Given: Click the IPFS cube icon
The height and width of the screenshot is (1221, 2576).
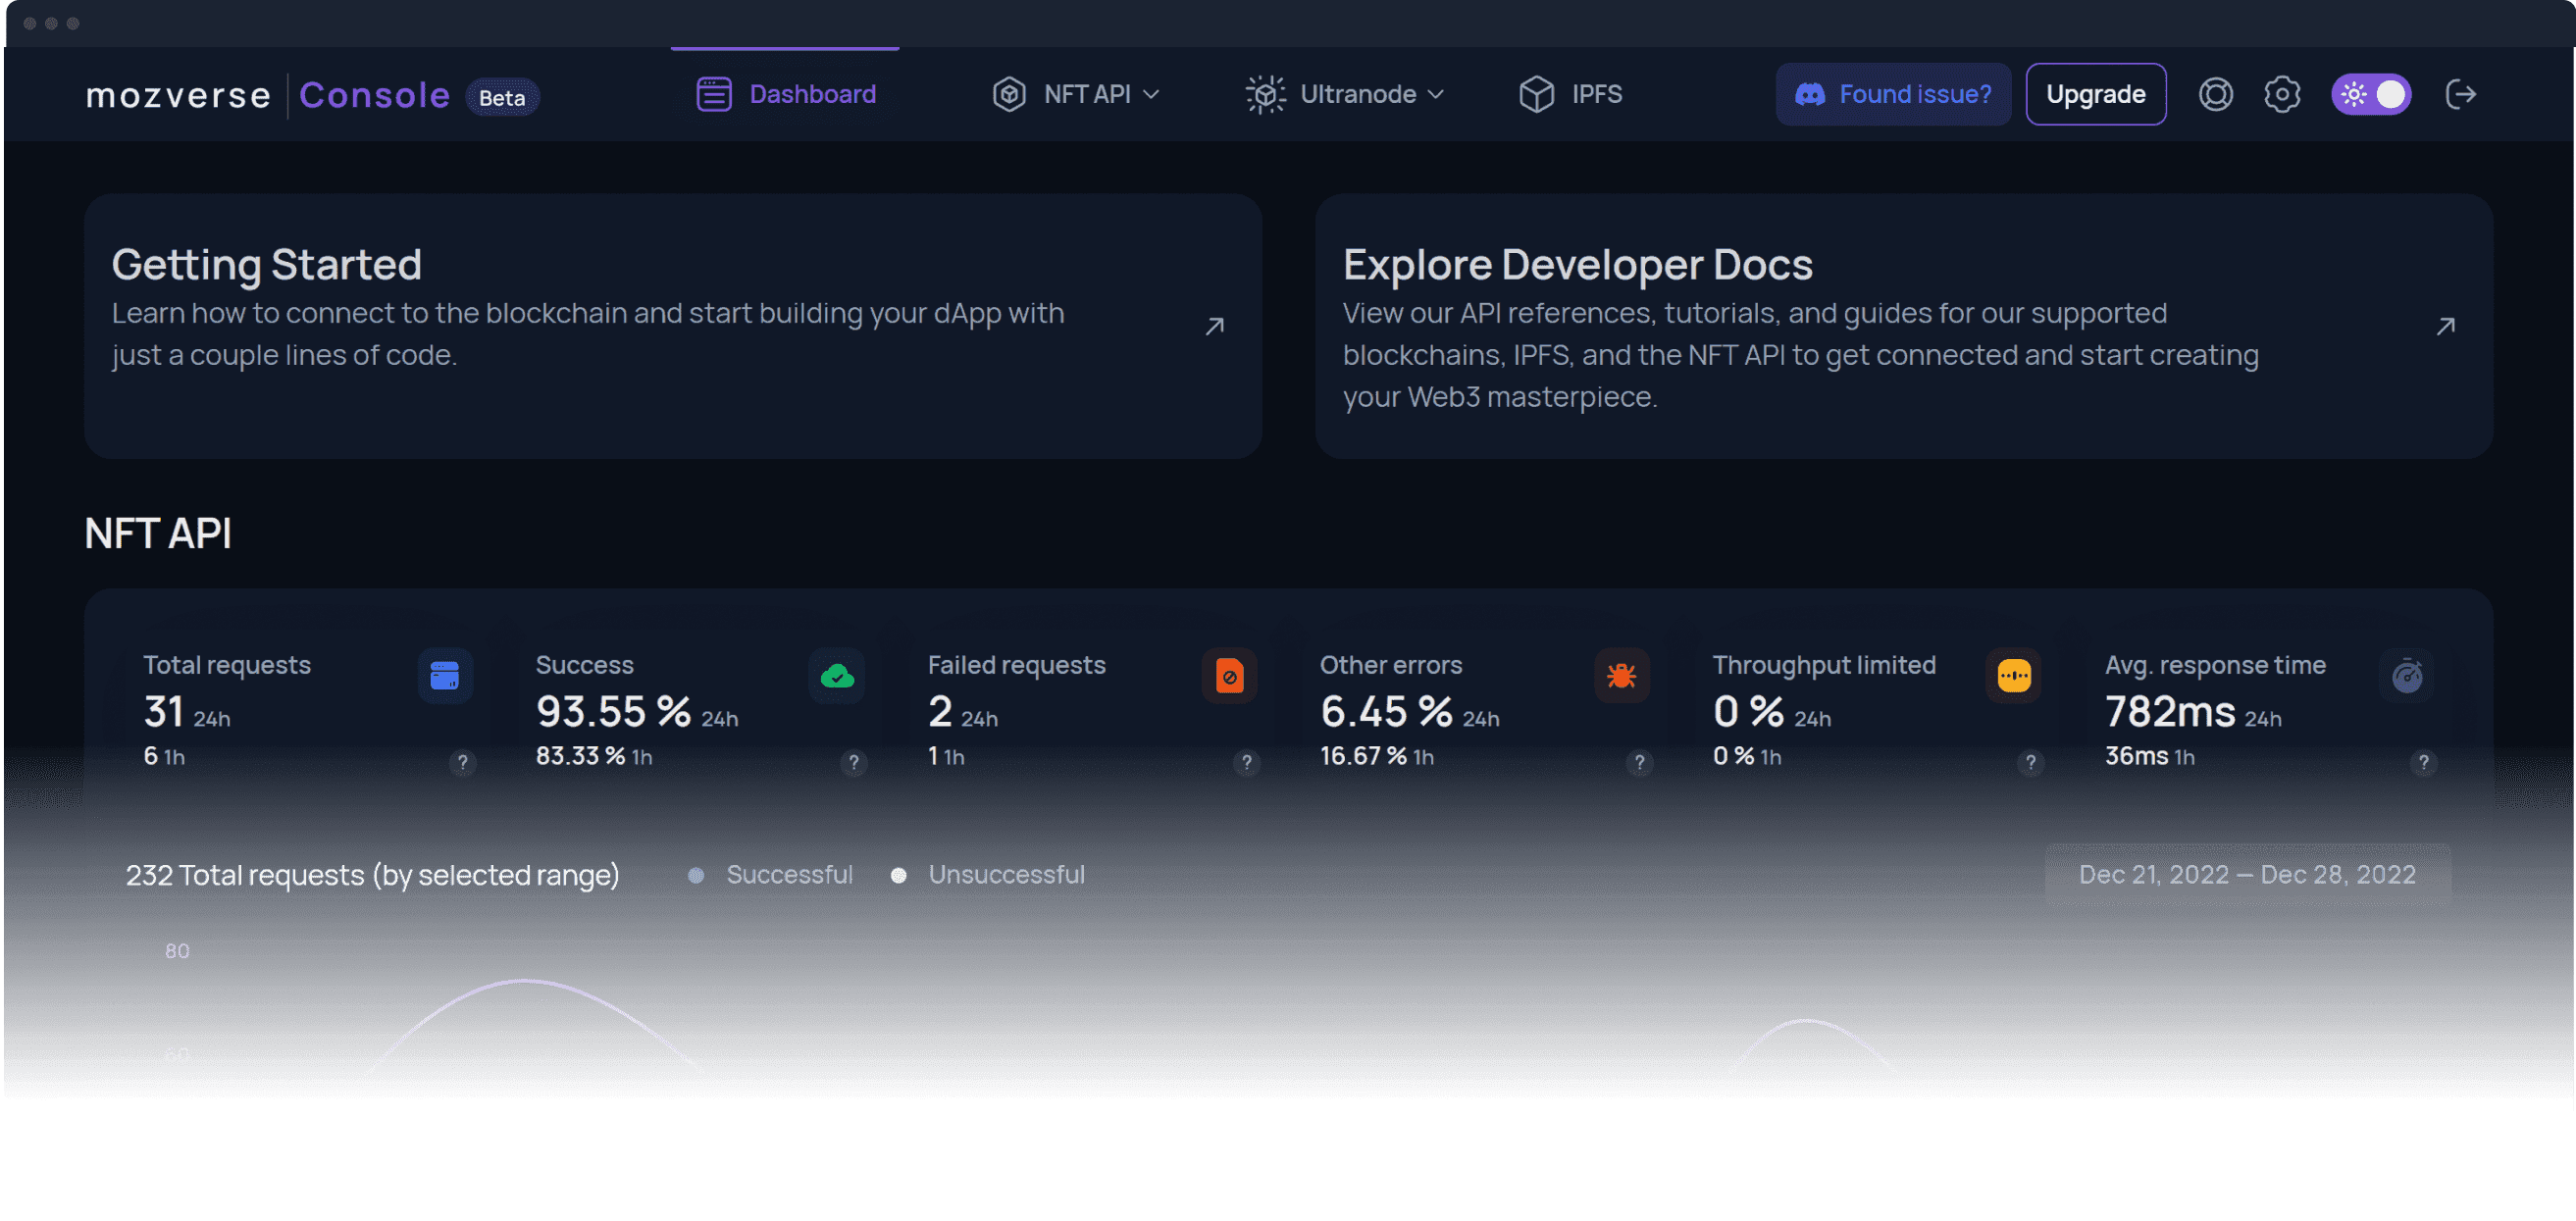Looking at the screenshot, I should (1536, 94).
